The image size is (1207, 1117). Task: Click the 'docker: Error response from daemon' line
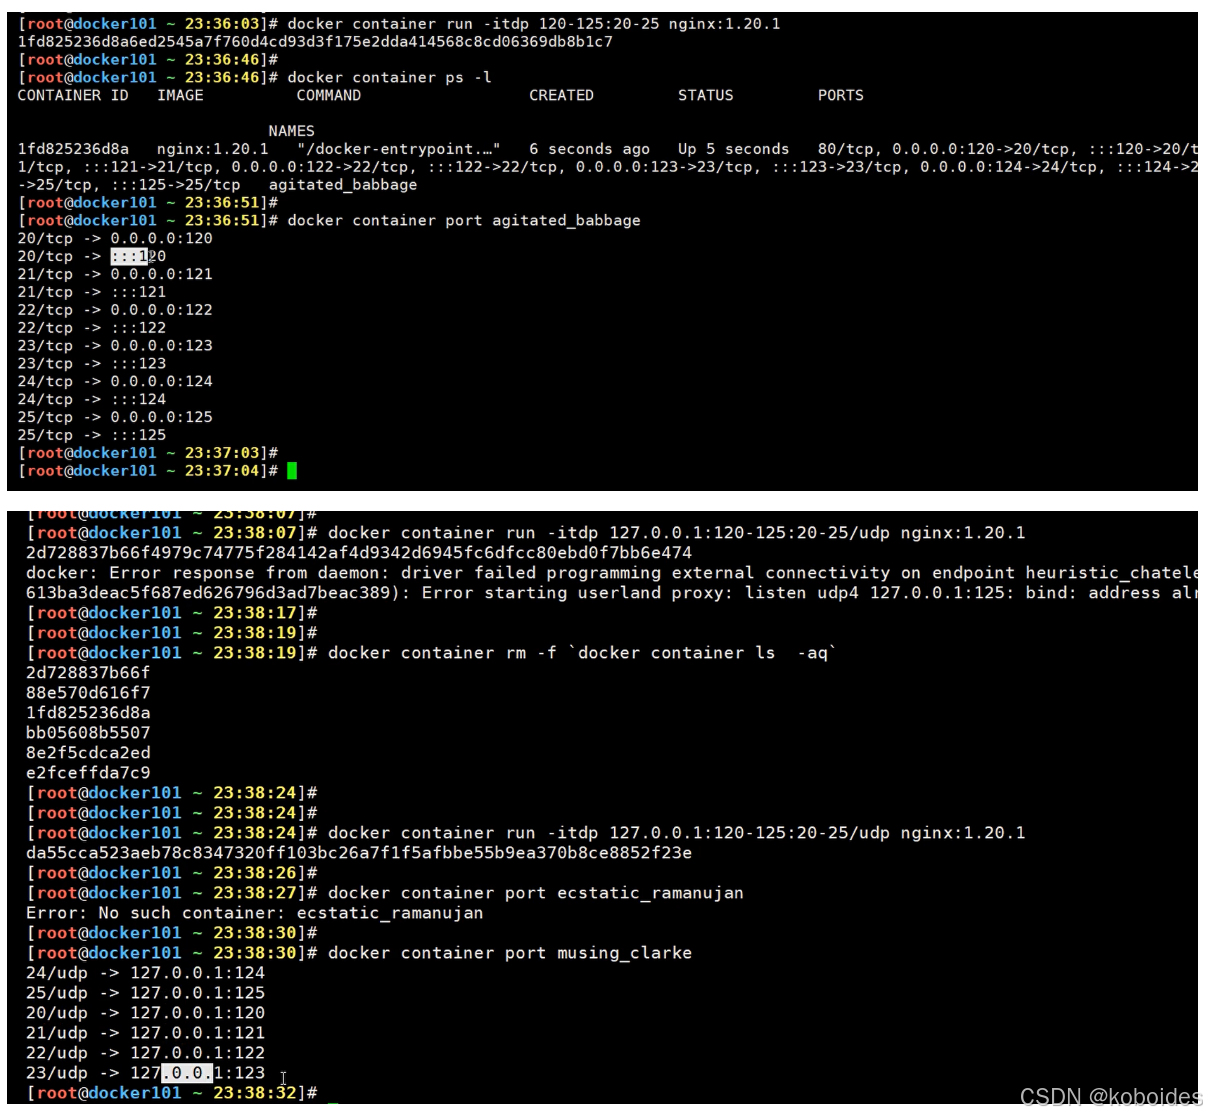611,573
